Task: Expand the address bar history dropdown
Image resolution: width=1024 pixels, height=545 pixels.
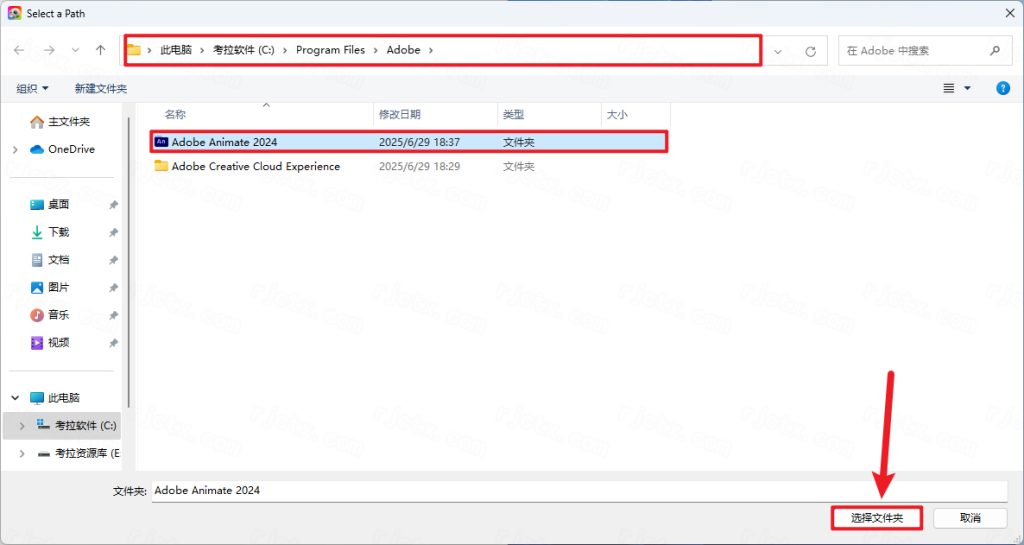Action: [x=780, y=50]
